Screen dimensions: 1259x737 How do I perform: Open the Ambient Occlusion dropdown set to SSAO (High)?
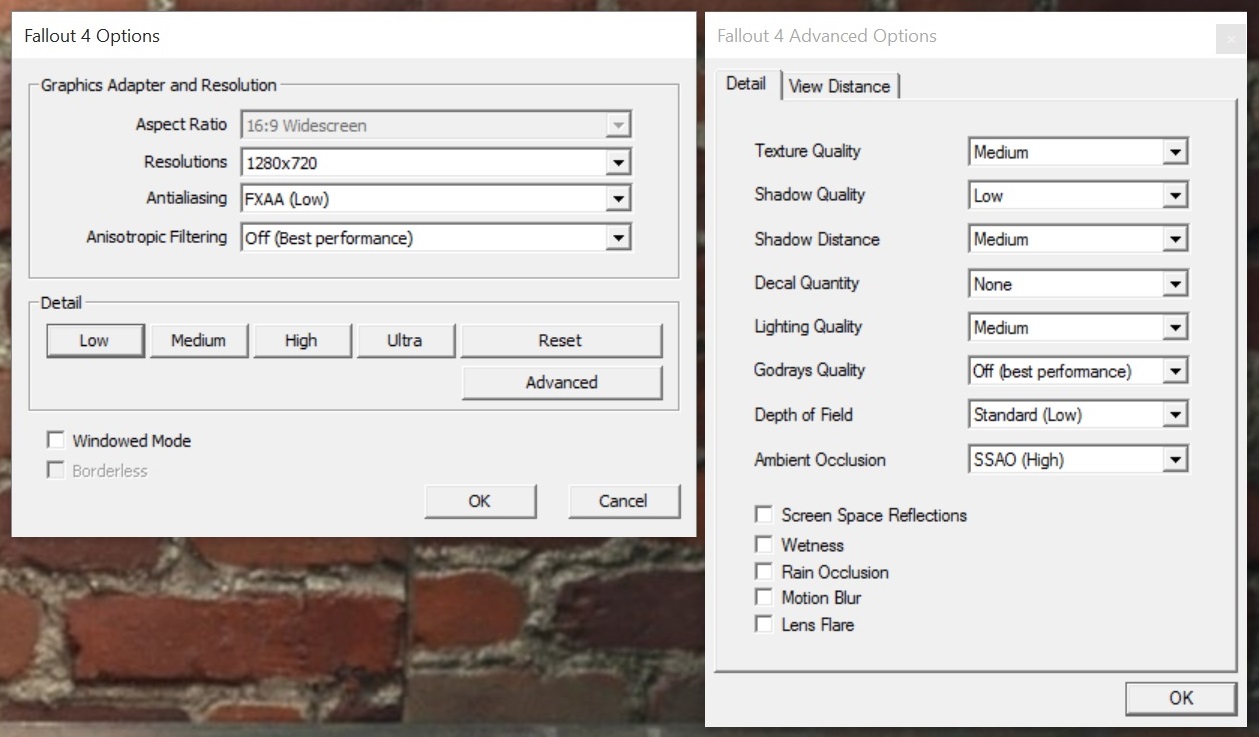point(1079,460)
